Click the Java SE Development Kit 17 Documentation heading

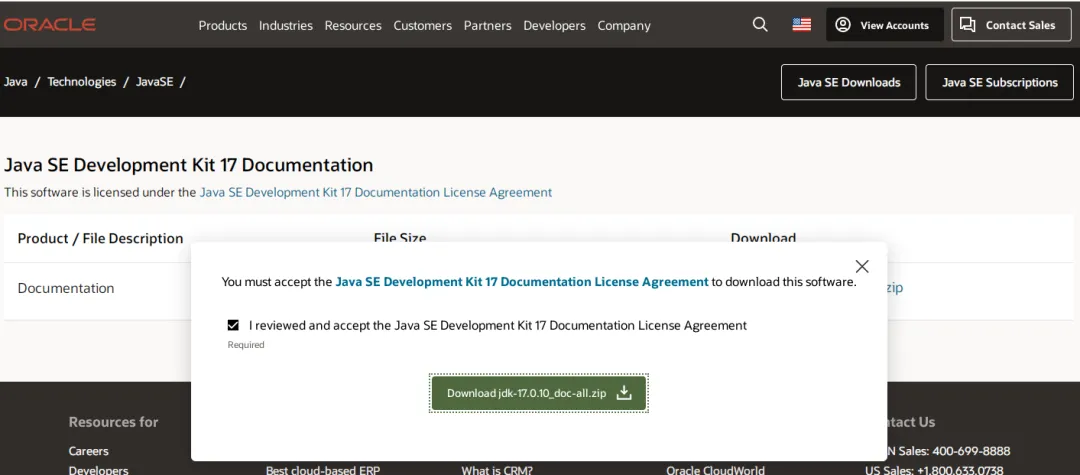(189, 165)
